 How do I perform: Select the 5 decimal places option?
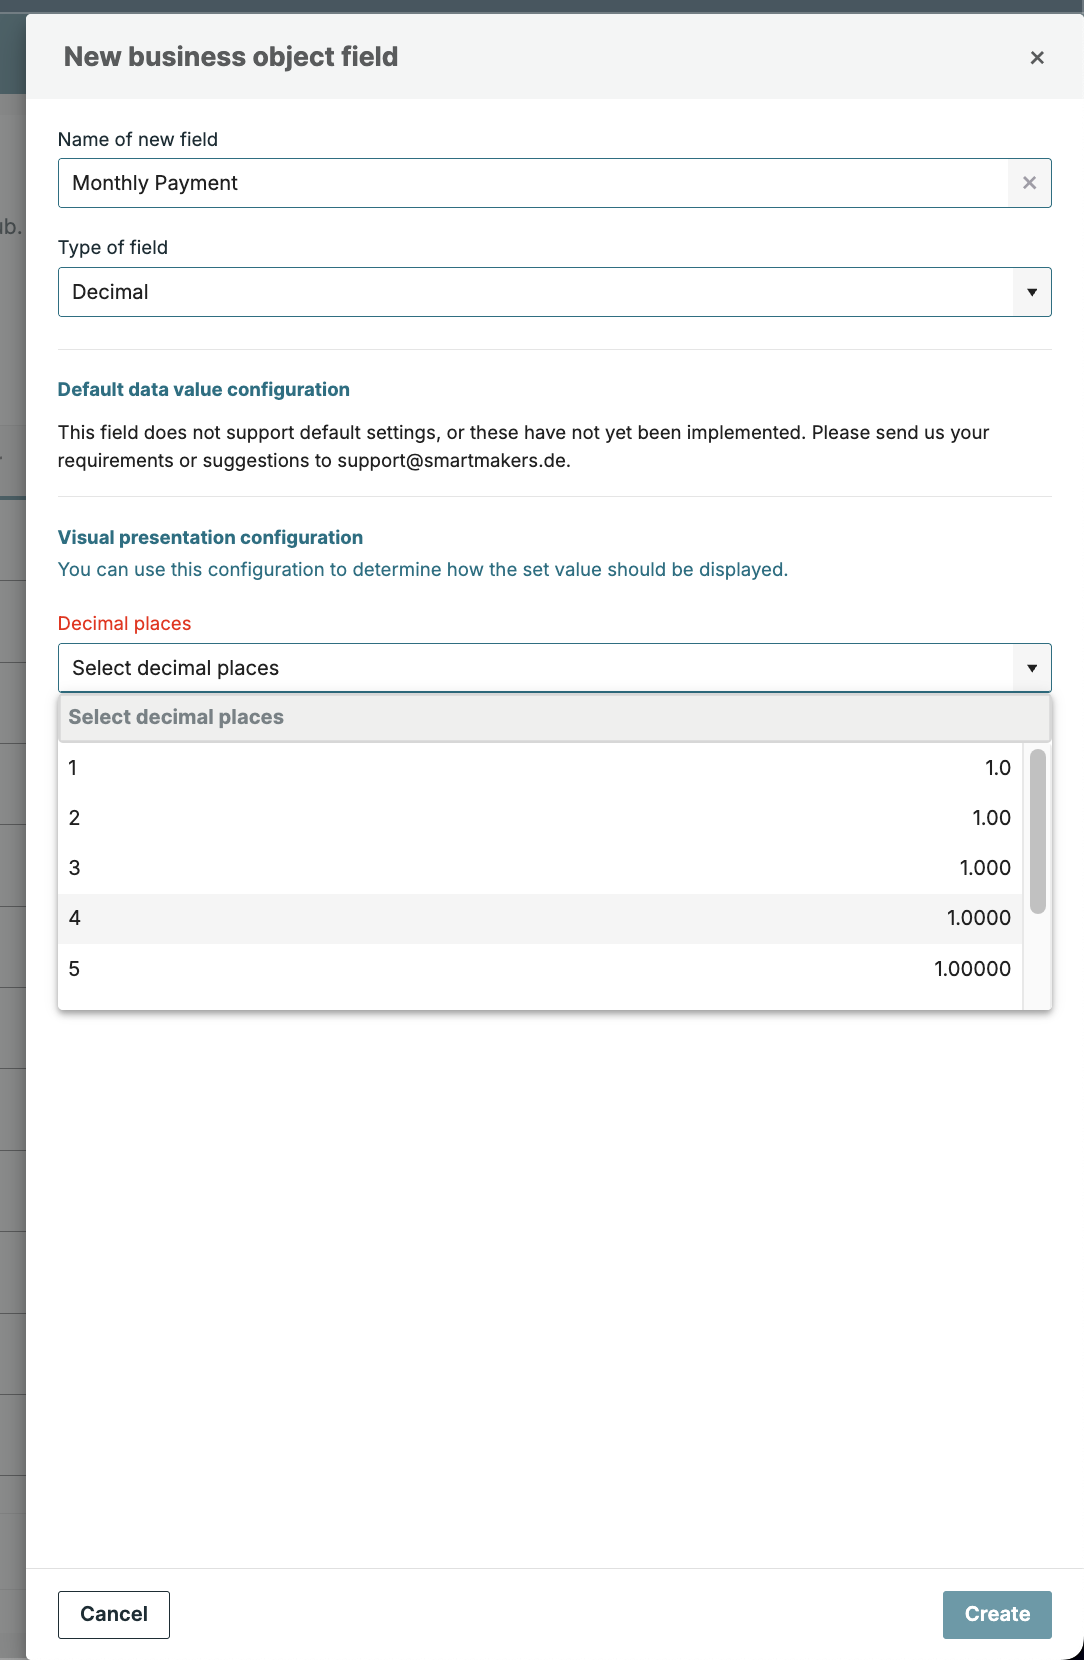pos(540,969)
